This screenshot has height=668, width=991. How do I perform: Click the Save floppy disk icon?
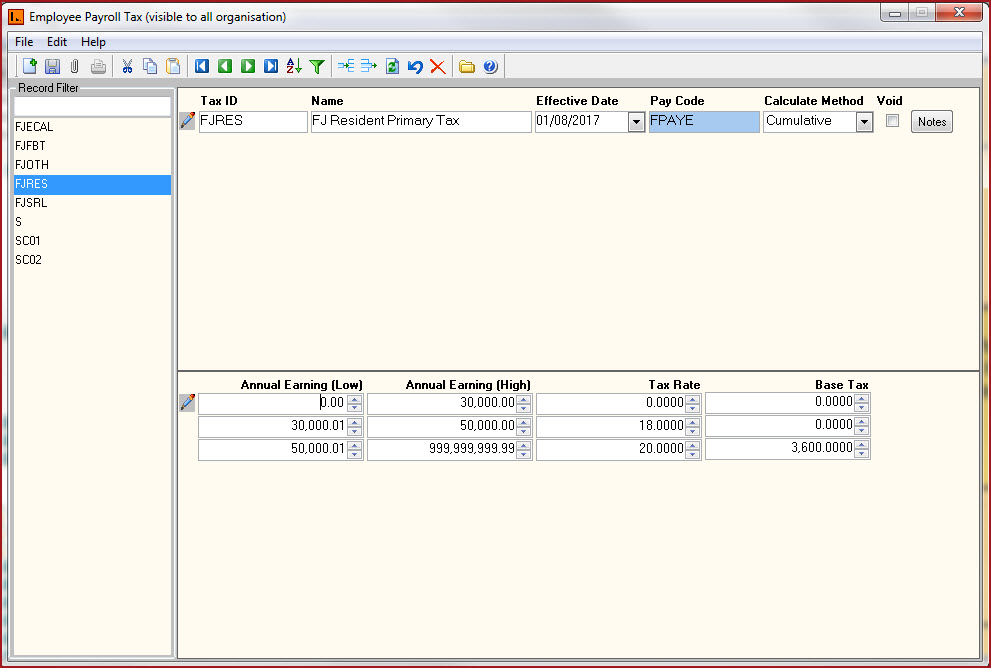pyautogui.click(x=52, y=66)
